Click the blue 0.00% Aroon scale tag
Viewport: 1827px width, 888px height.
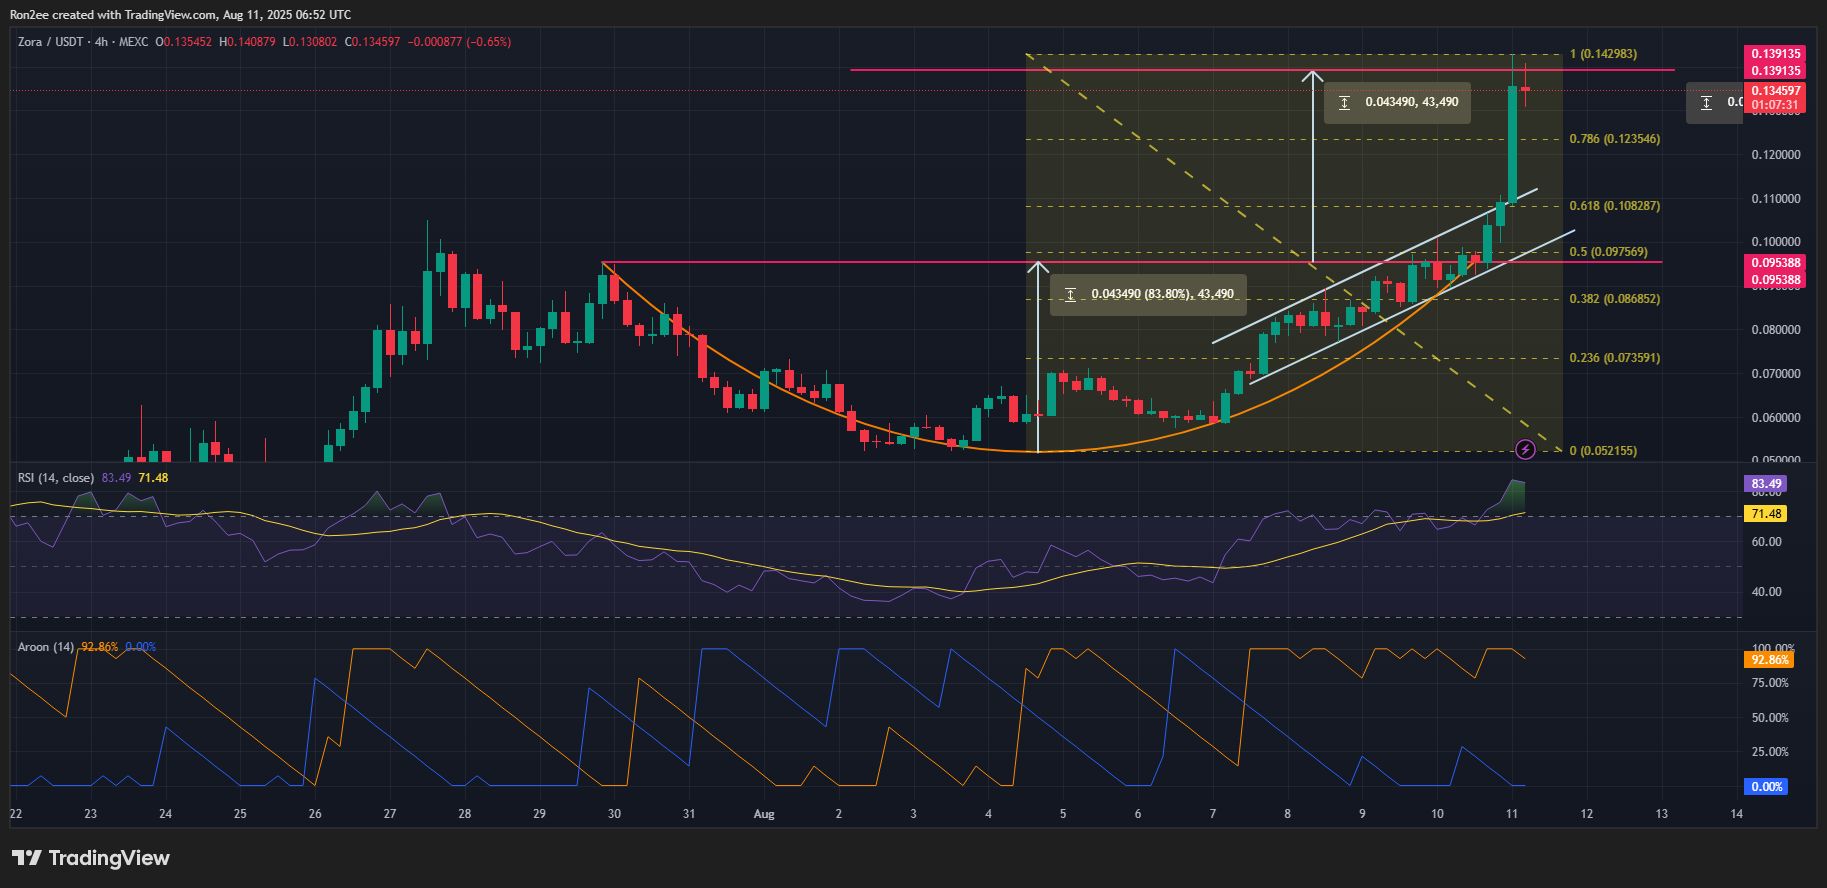tap(1766, 787)
